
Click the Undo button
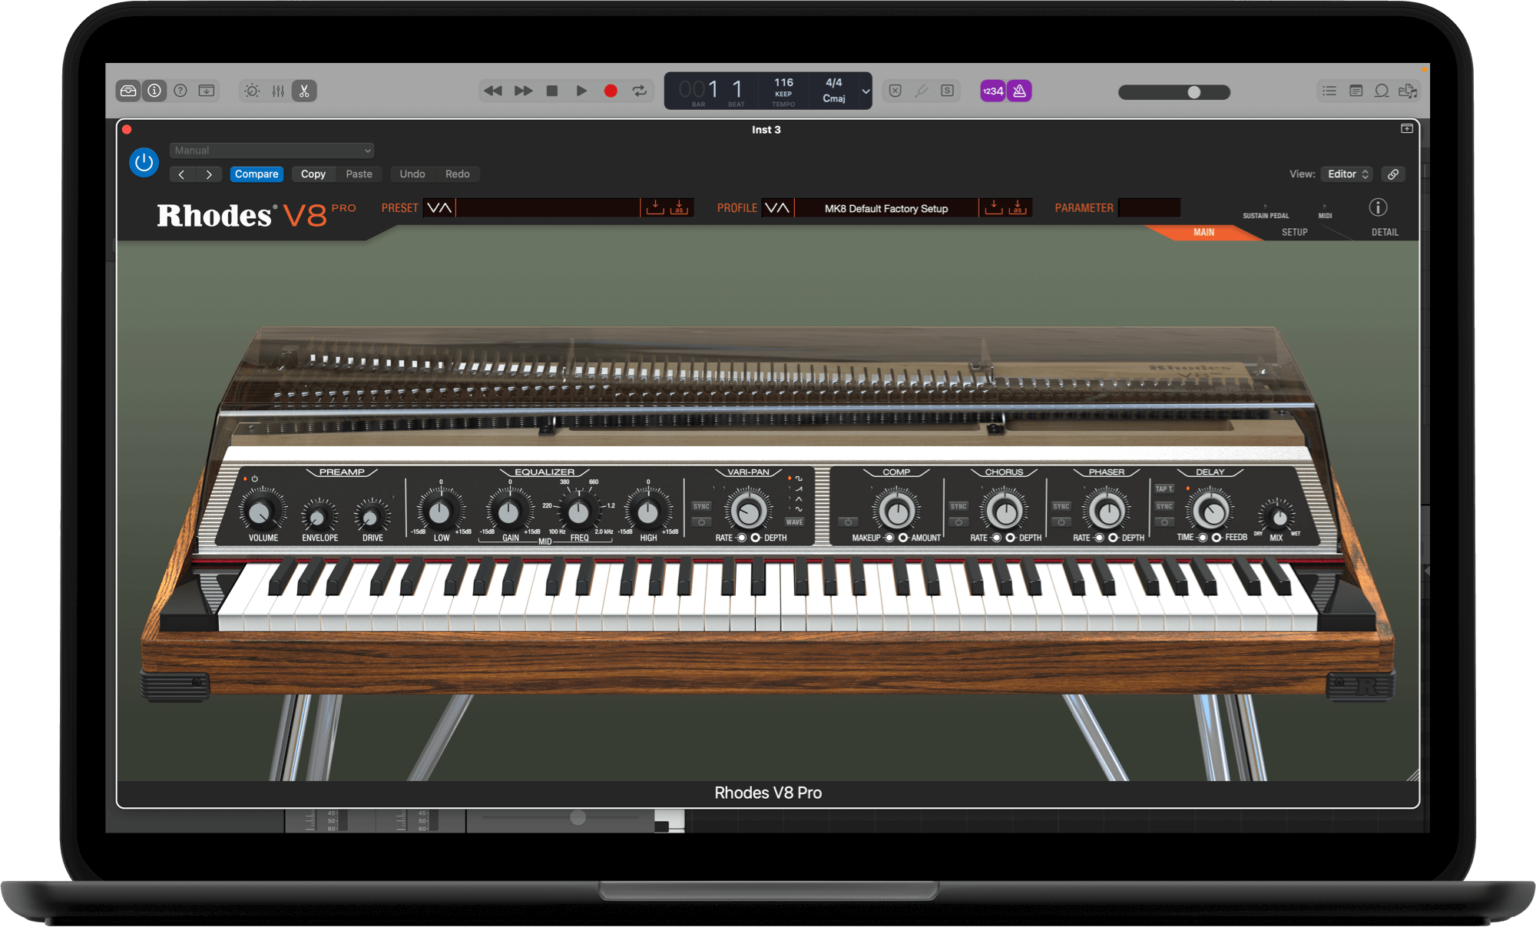[412, 173]
